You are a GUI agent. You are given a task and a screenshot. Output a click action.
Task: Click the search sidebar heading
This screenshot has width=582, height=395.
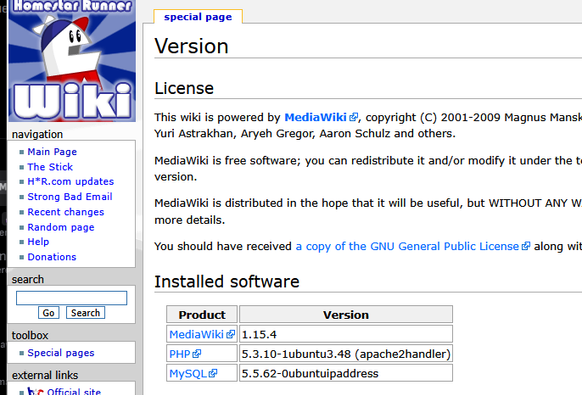point(27,280)
